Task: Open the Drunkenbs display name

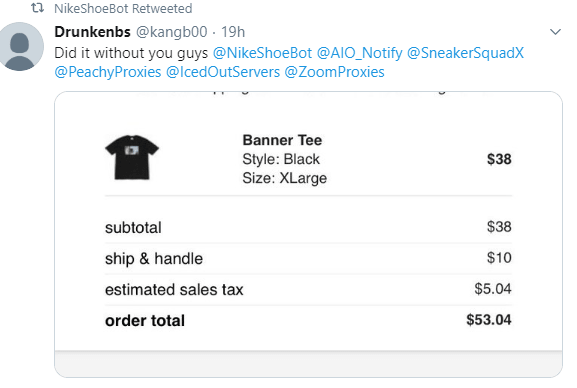Action: pos(92,32)
